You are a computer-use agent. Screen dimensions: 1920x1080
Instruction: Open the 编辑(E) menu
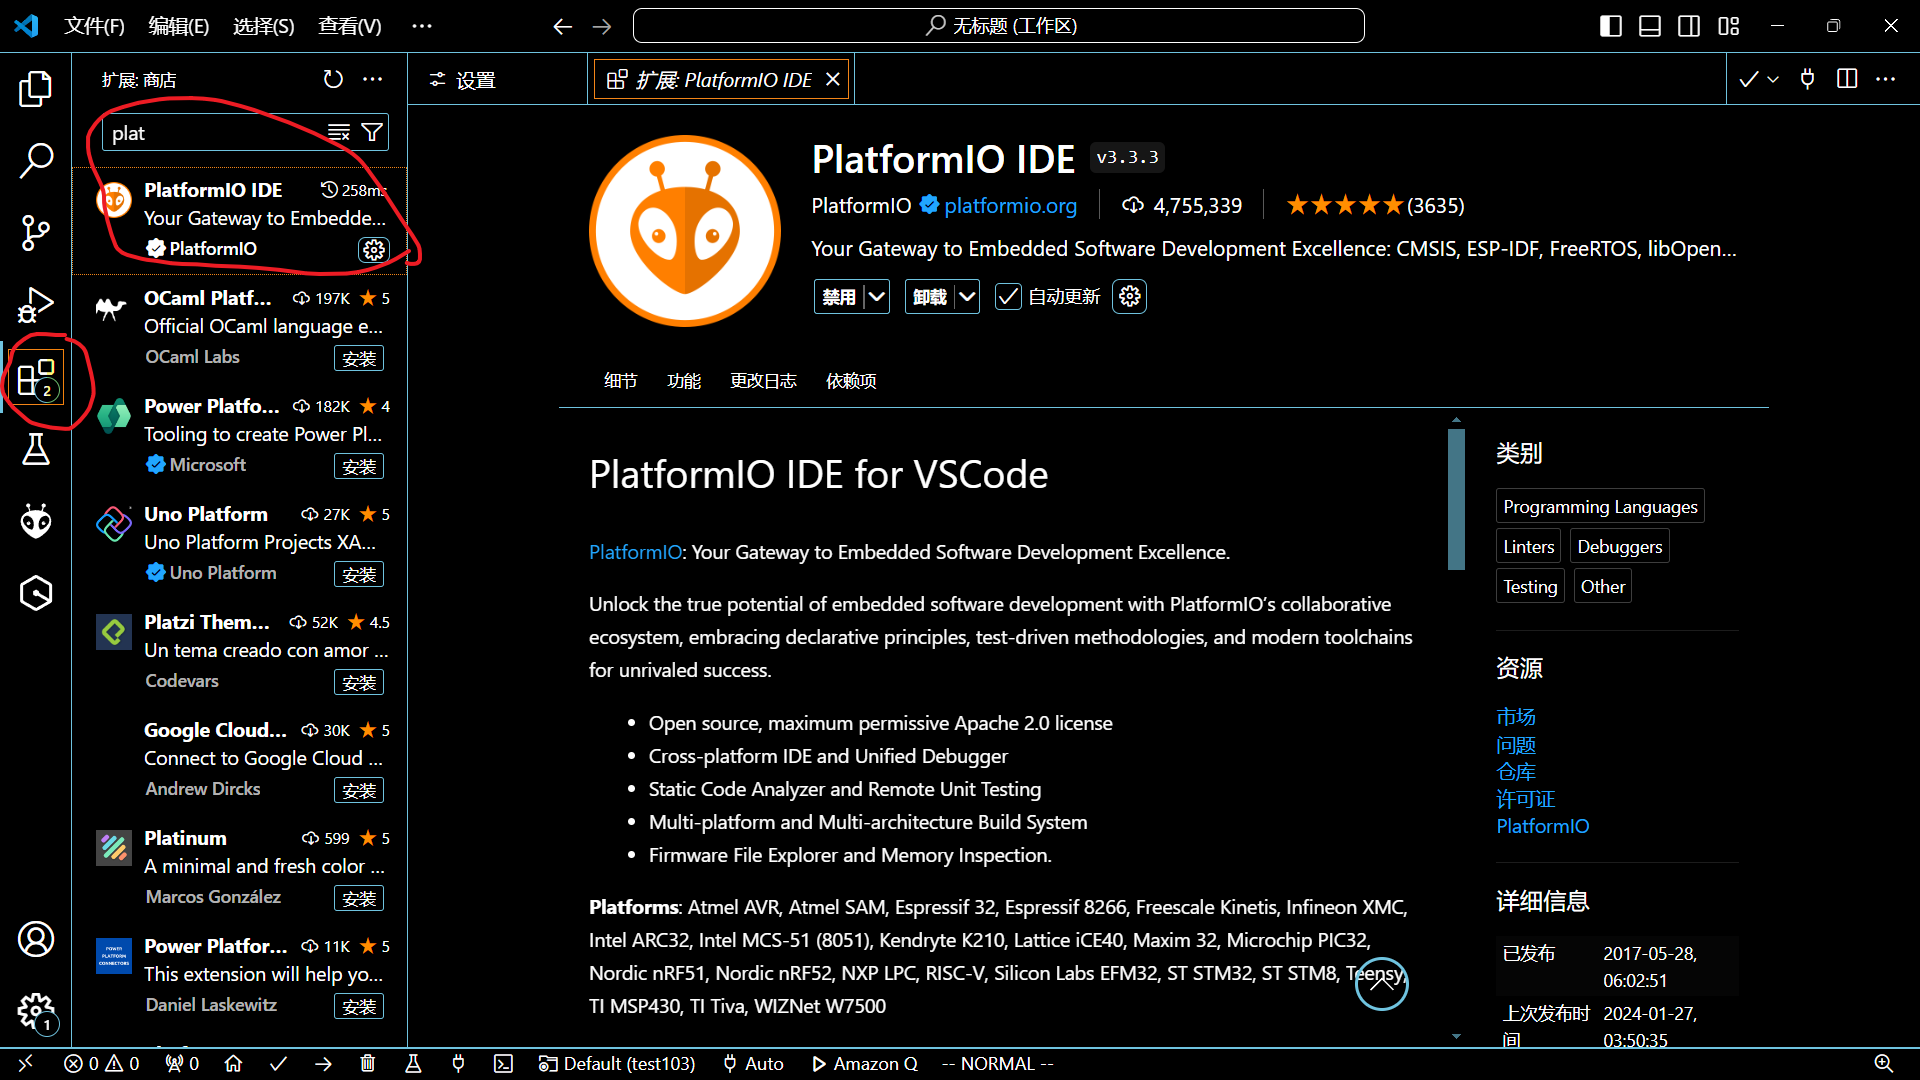pos(178,26)
